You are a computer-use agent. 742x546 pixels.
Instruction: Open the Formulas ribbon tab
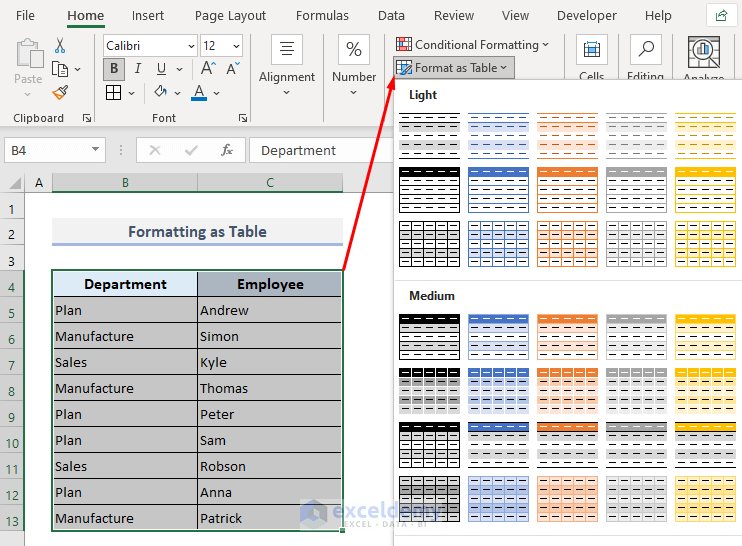pyautogui.click(x=322, y=16)
